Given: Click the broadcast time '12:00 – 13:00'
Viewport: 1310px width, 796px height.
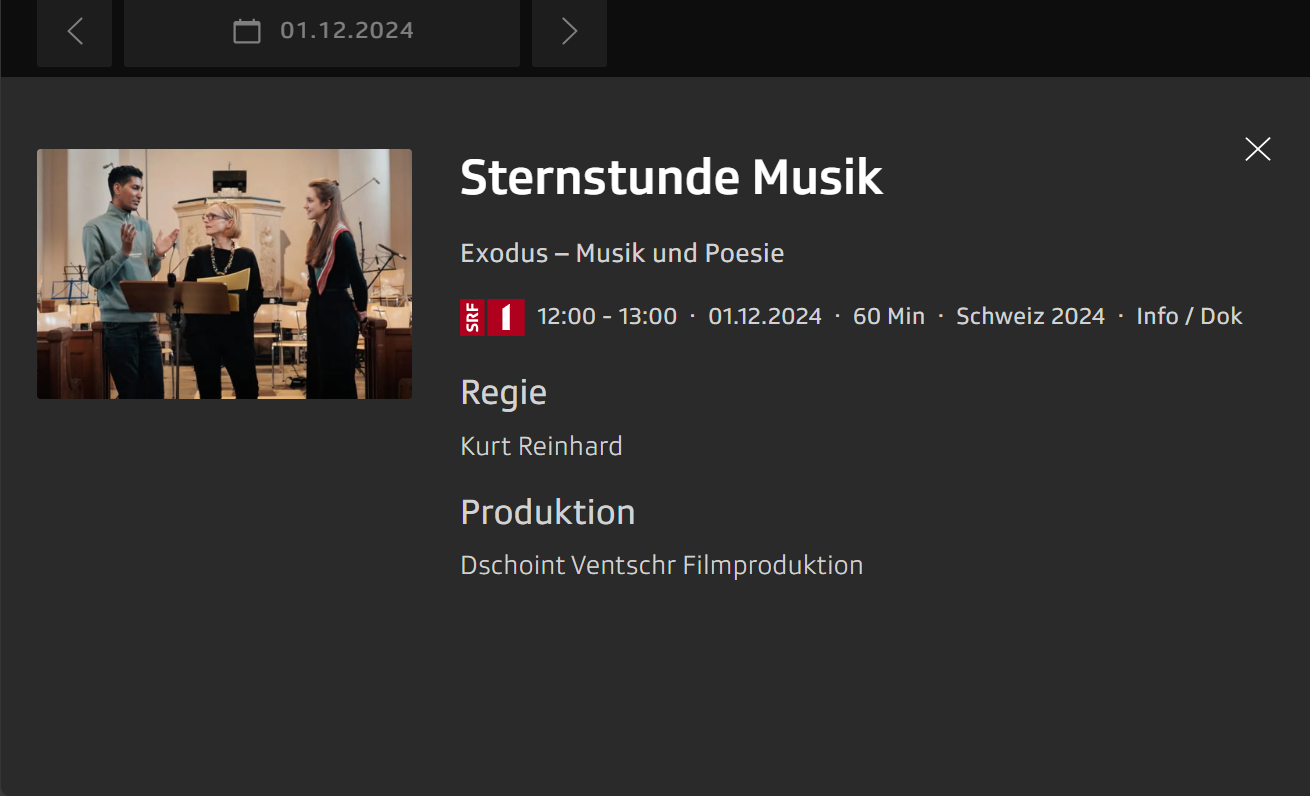Looking at the screenshot, I should pos(606,316).
